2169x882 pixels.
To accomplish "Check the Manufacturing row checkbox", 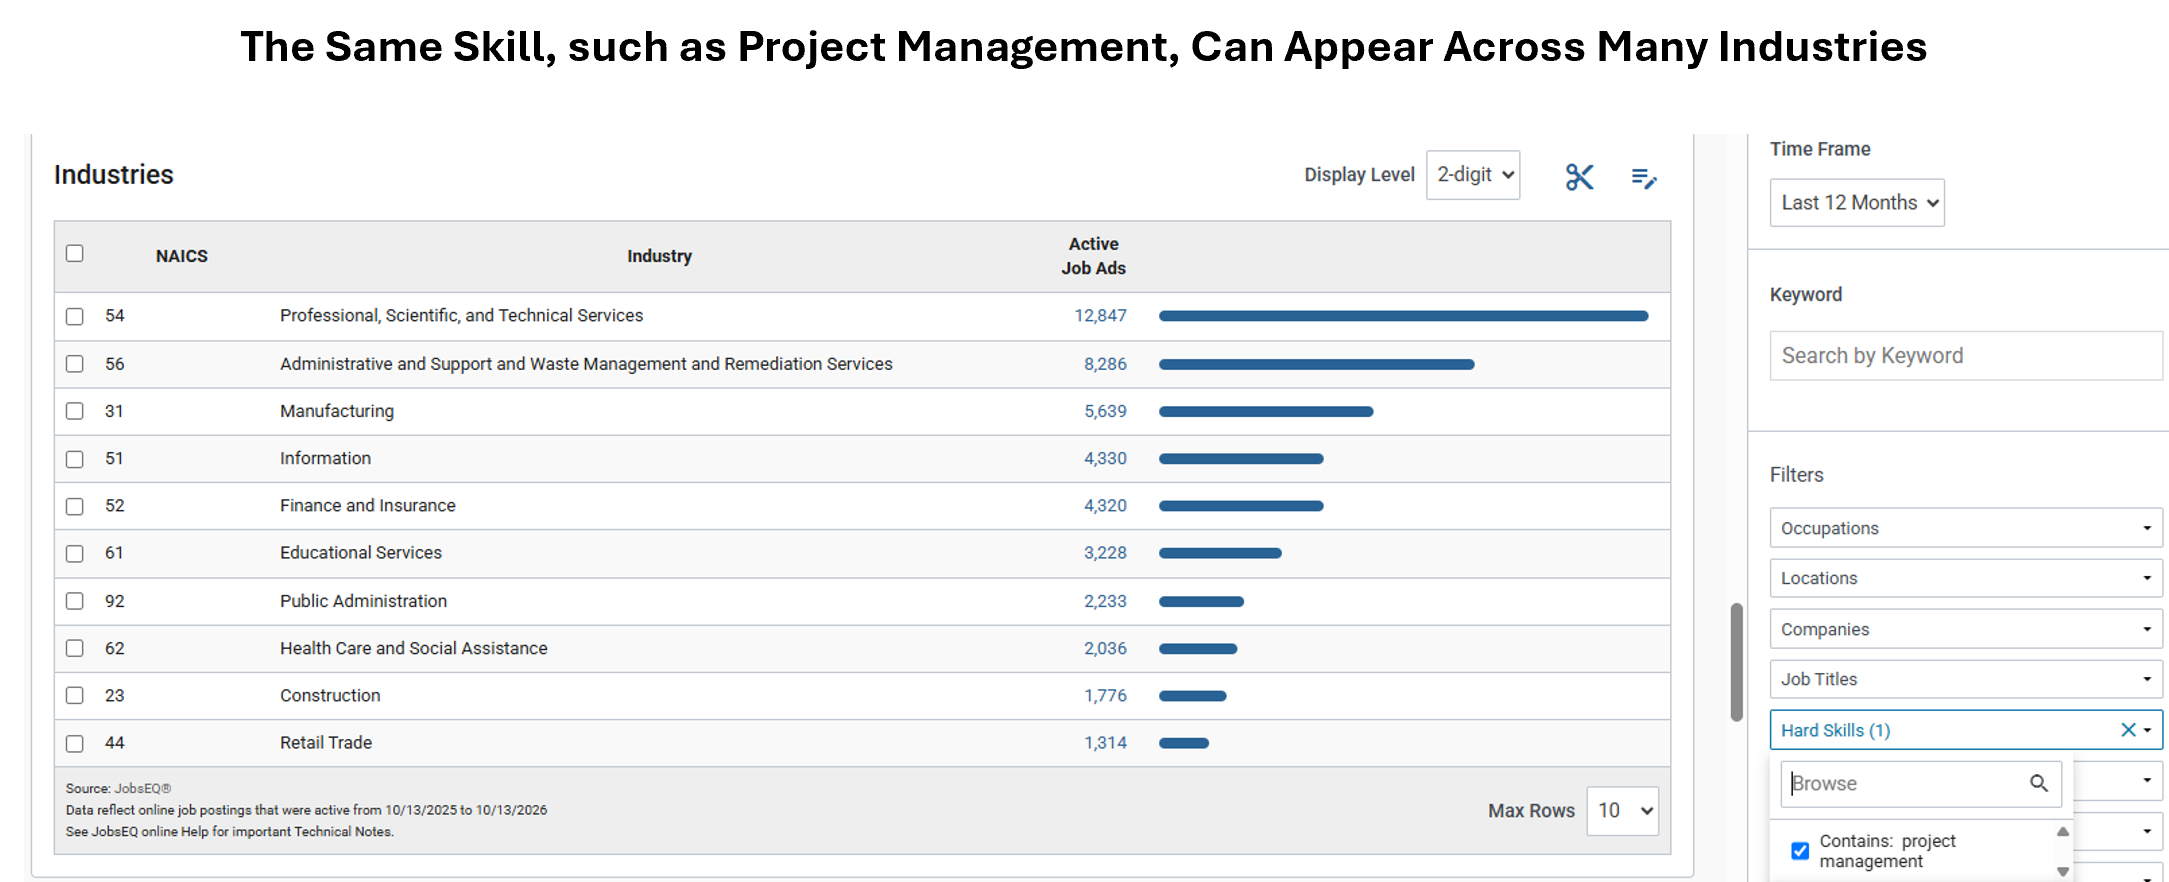I will [75, 411].
